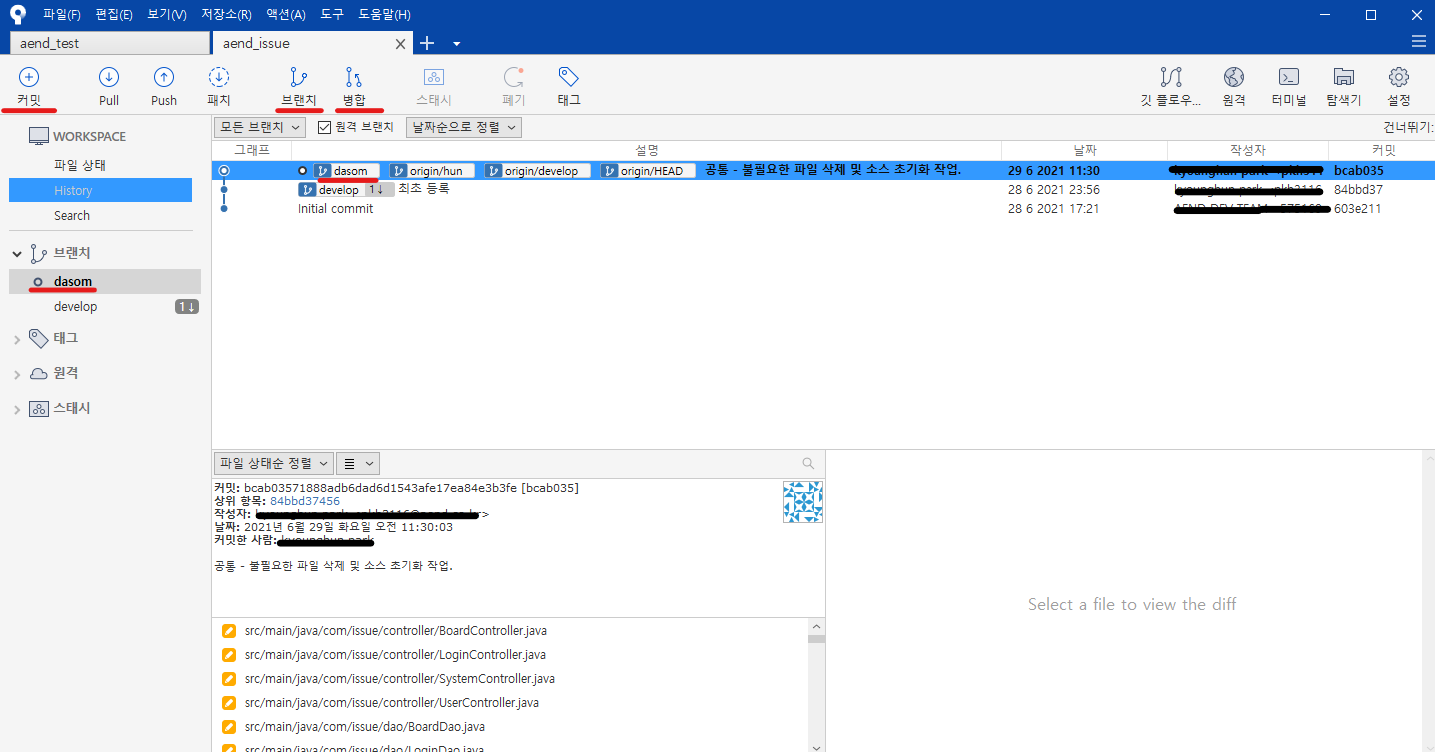Click the Fetch (패치) toolbar icon

219,77
